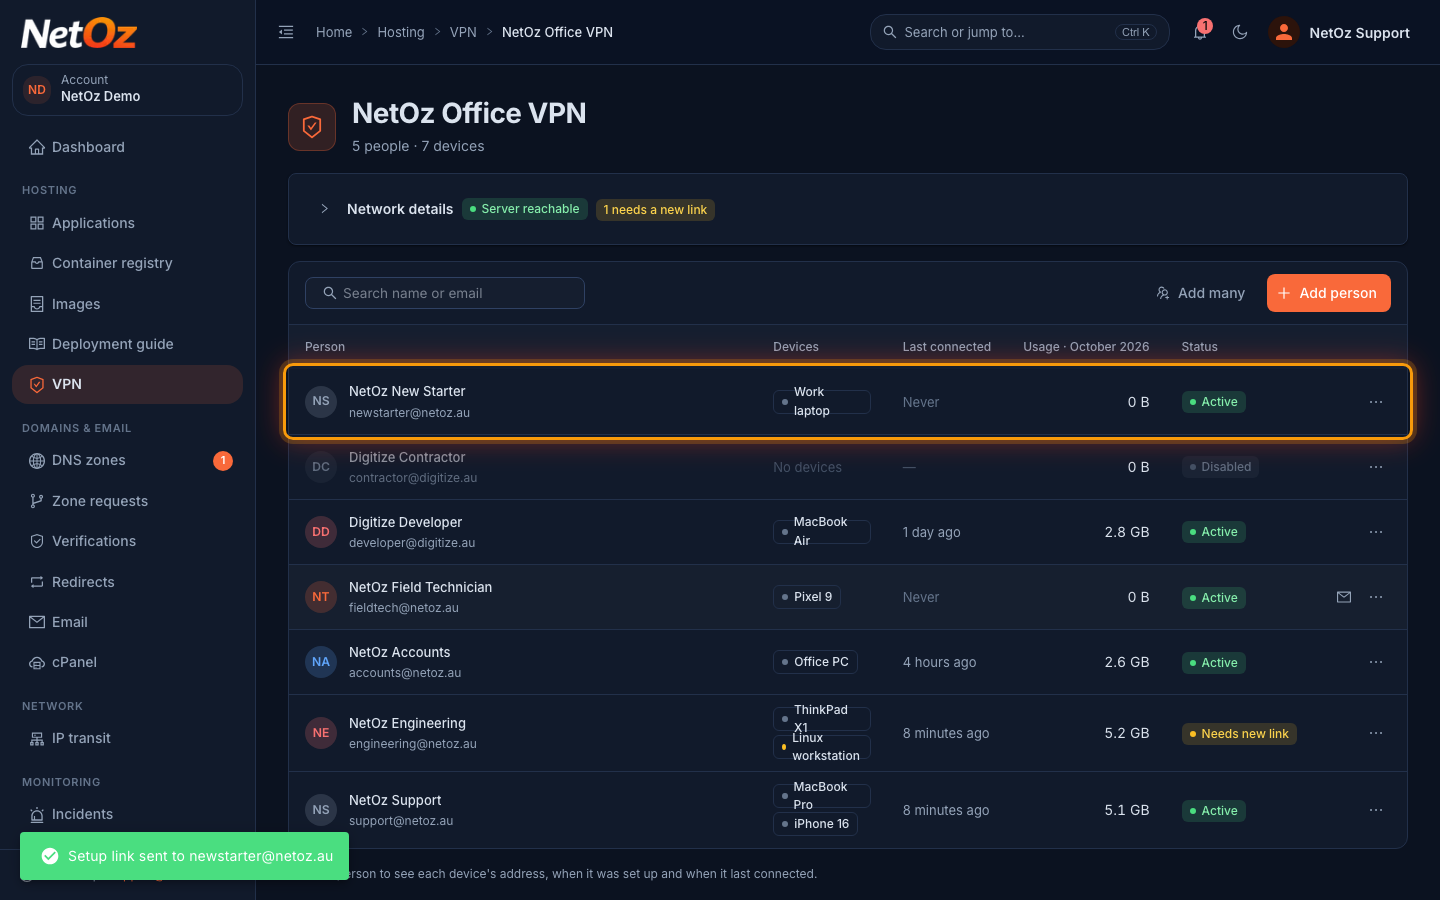Click the Disabled status badge
Screen dimensions: 1440x900
click(x=1220, y=467)
